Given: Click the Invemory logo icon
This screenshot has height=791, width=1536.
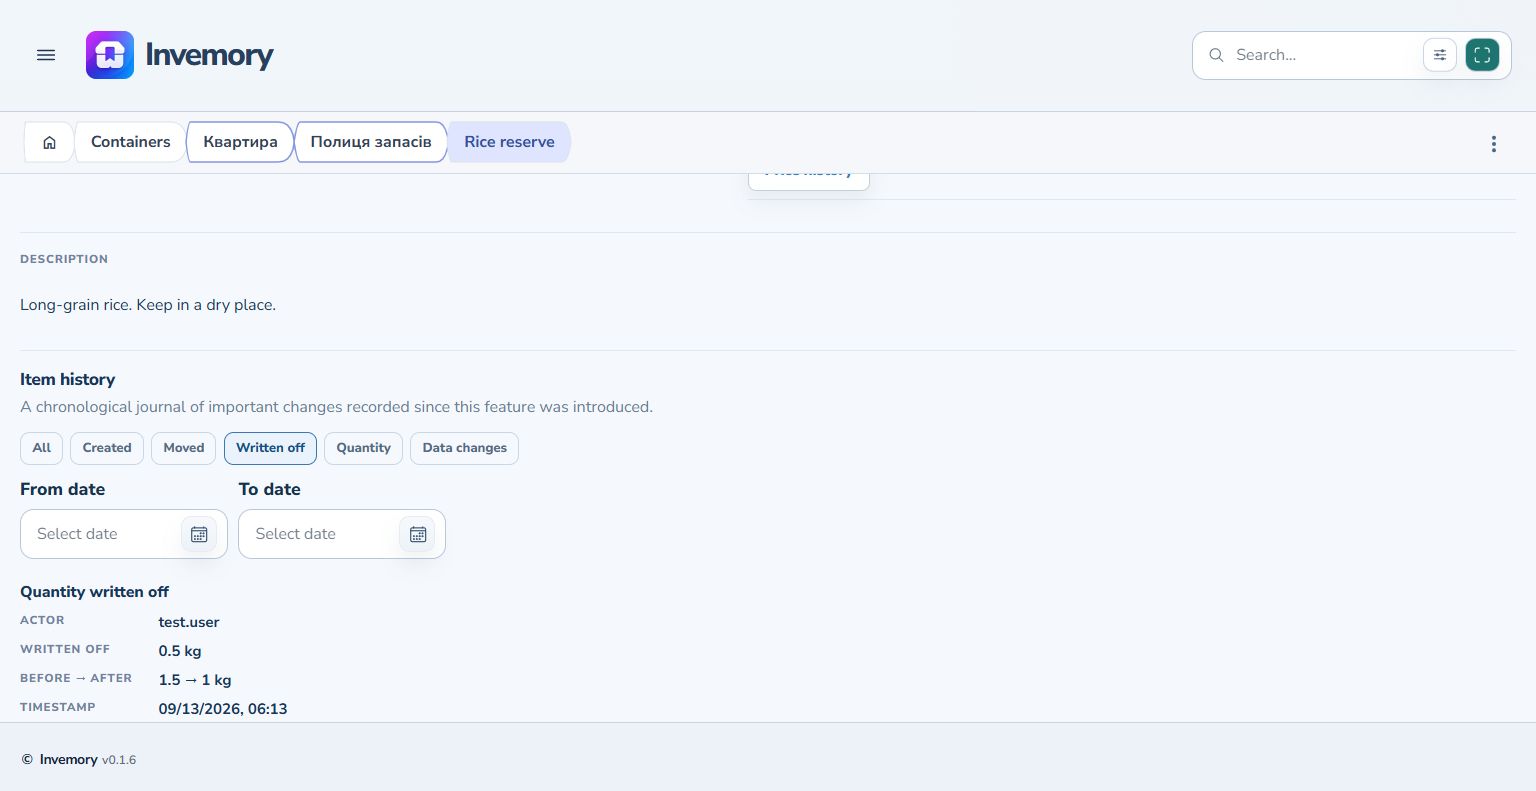Looking at the screenshot, I should pos(110,55).
